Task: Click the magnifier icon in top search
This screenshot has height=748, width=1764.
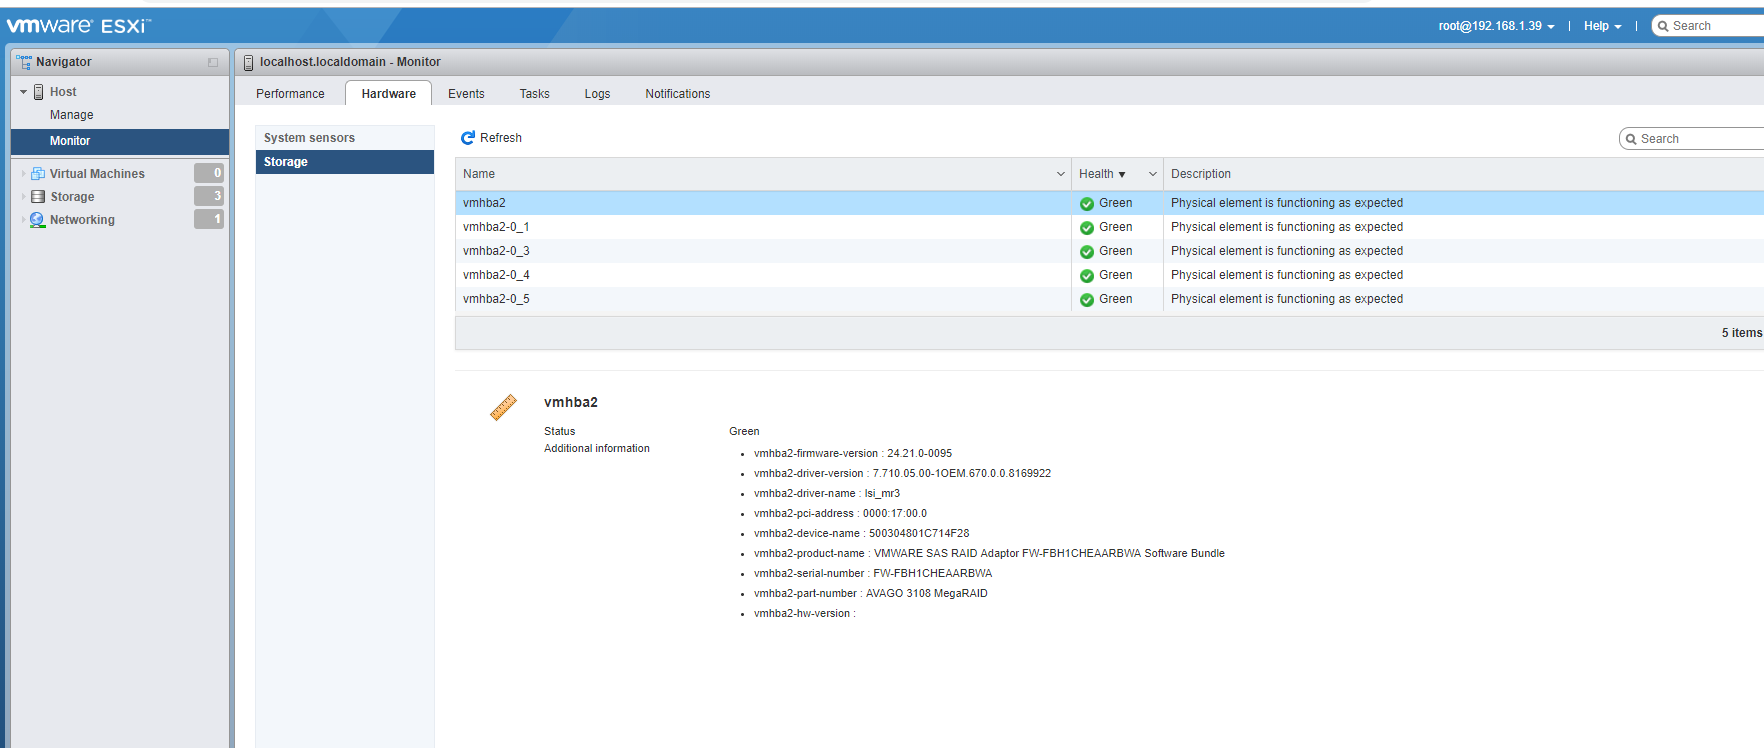Action: coord(1663,26)
